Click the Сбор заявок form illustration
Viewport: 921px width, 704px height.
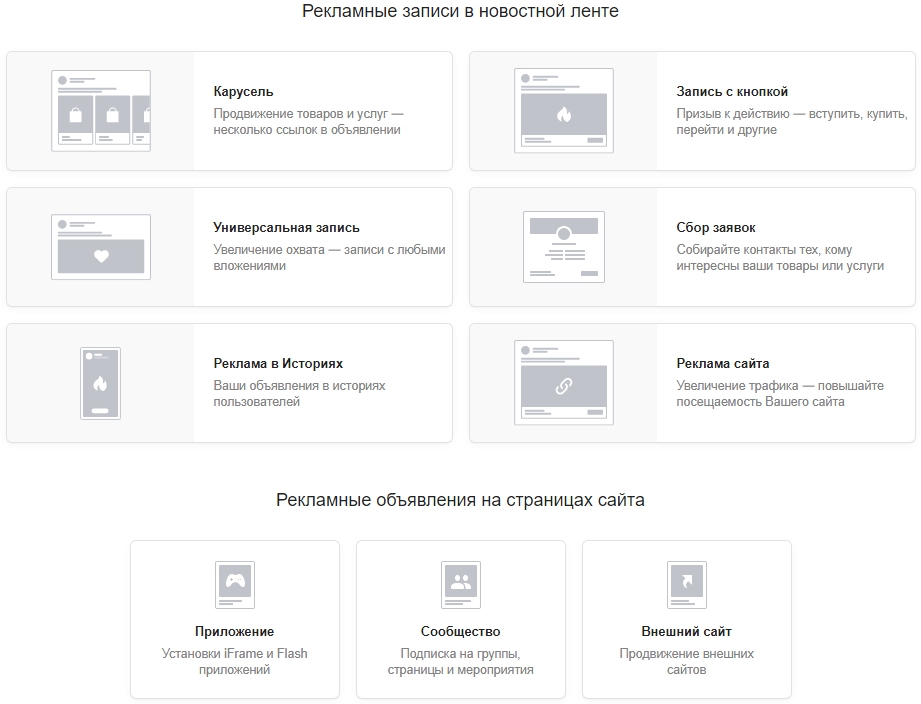(x=564, y=247)
